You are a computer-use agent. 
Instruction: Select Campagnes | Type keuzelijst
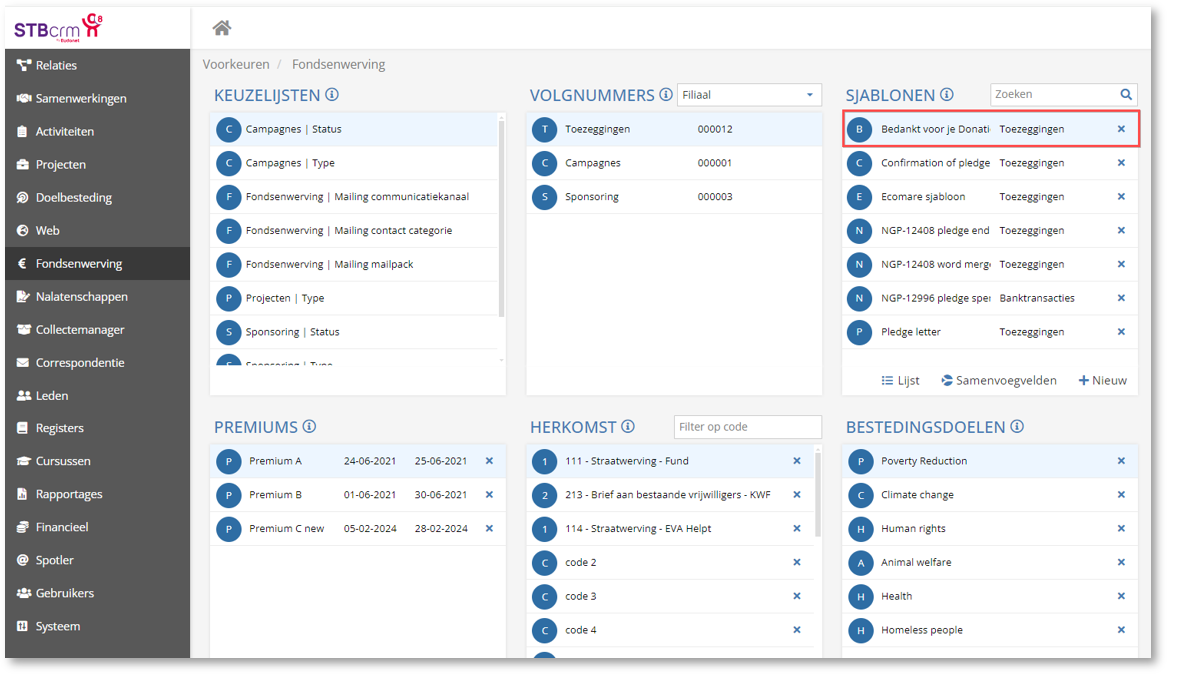click(x=354, y=163)
